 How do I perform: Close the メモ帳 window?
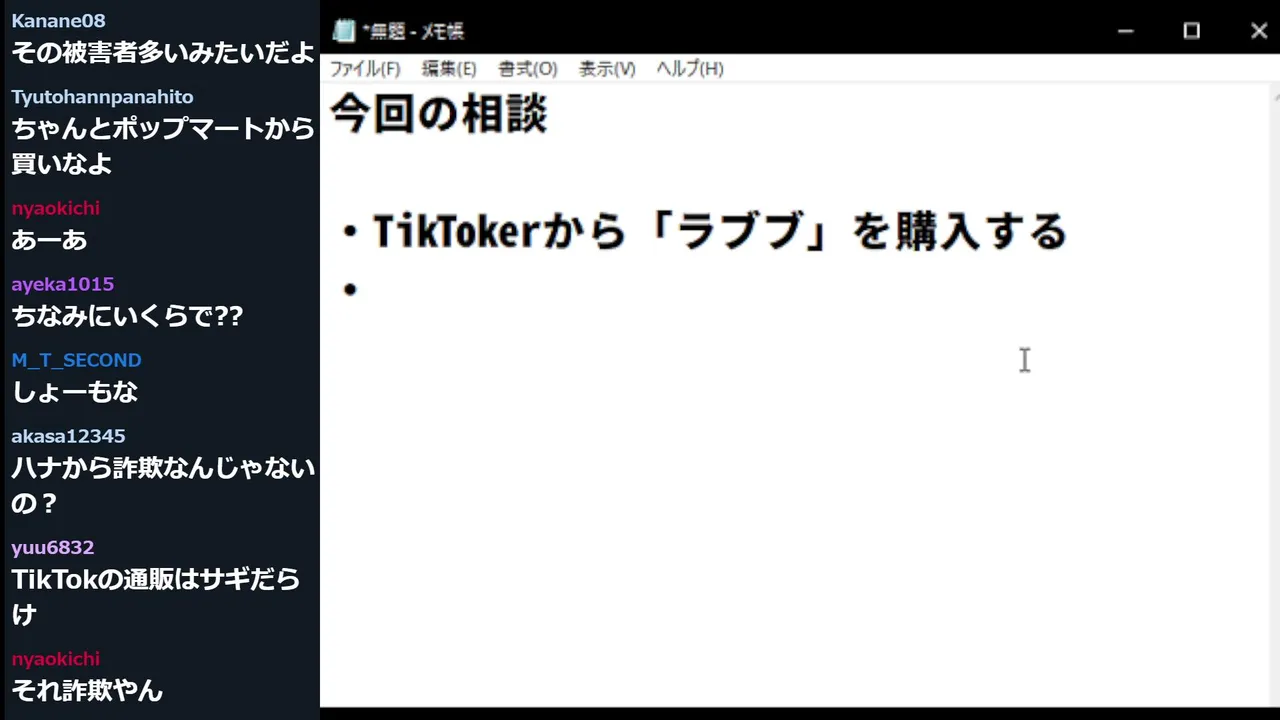pyautogui.click(x=1259, y=31)
